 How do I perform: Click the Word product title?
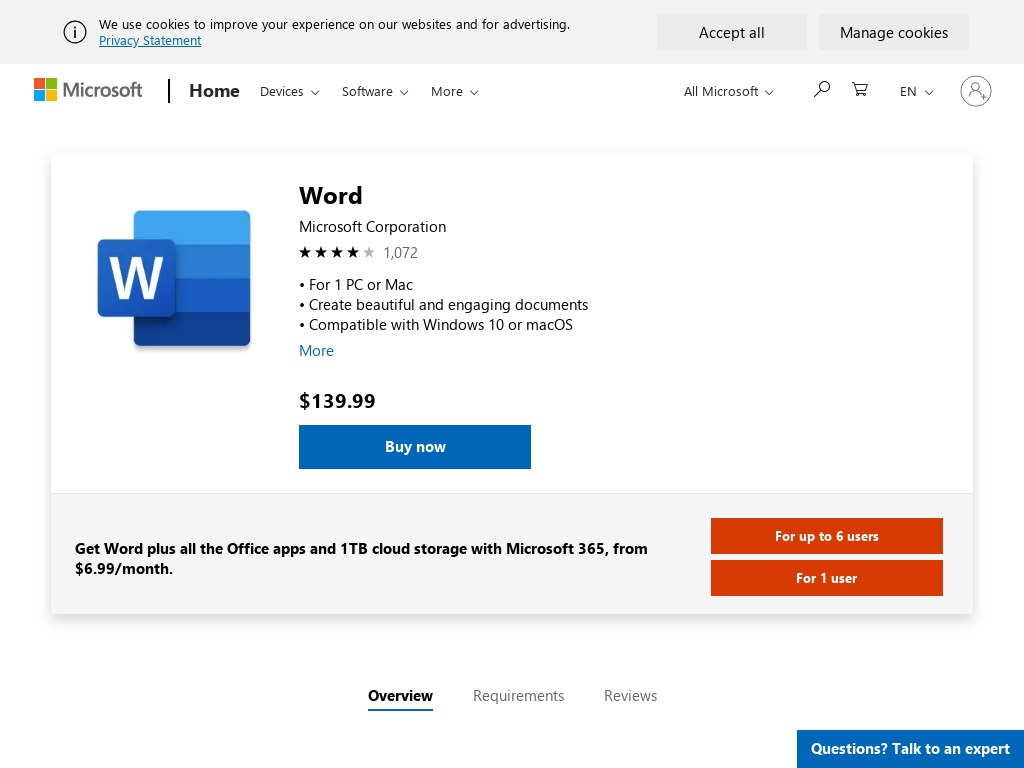330,196
